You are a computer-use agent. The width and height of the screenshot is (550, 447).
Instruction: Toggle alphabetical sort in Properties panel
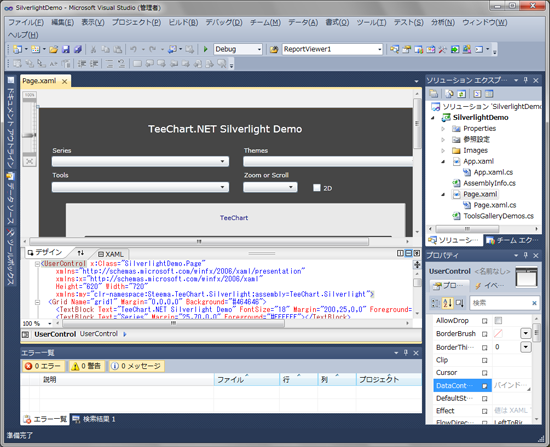(447, 303)
